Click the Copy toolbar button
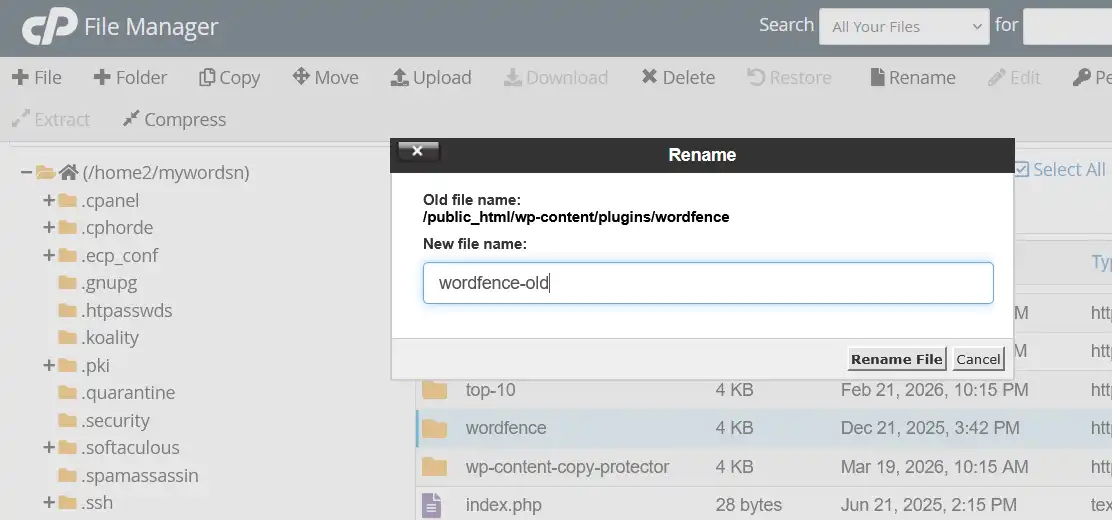Viewport: 1112px width, 520px height. point(229,77)
